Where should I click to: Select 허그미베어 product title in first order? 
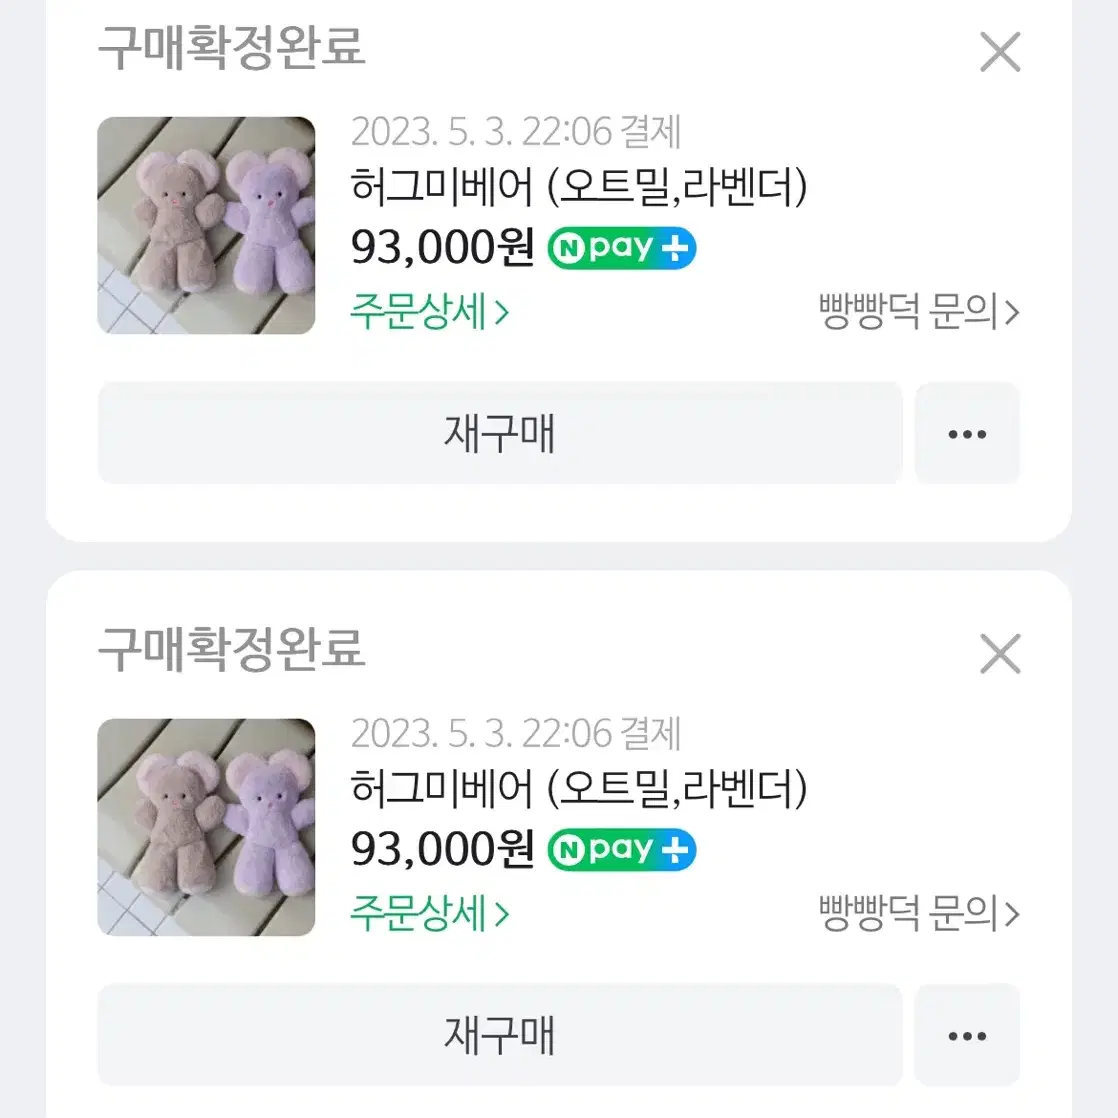[x=579, y=187]
